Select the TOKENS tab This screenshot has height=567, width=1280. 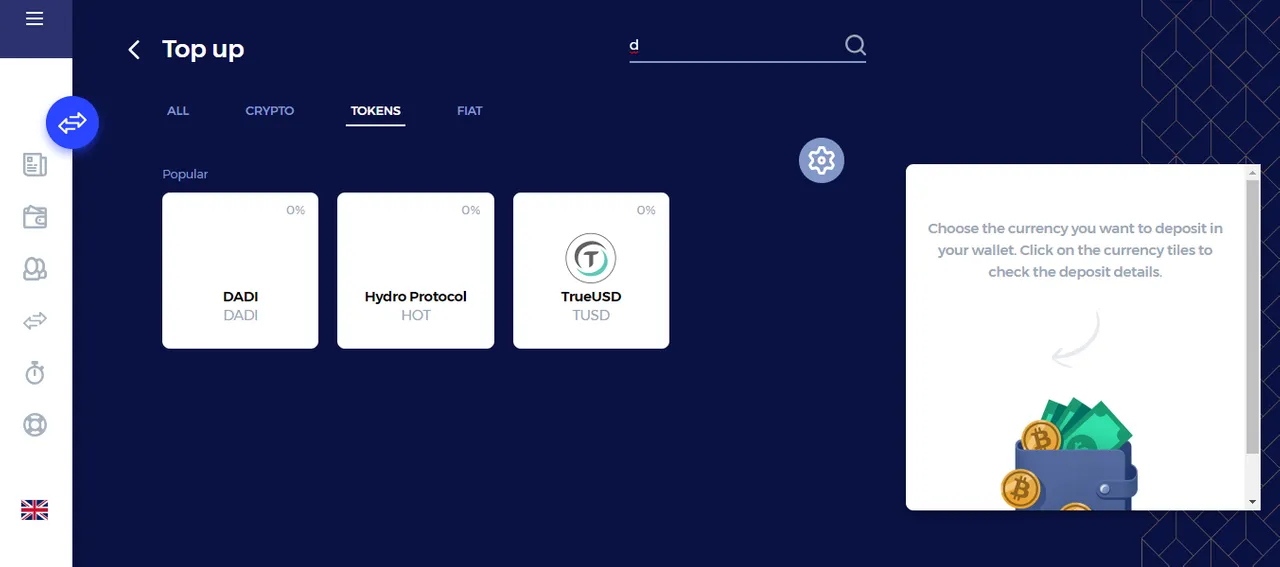[x=376, y=111]
